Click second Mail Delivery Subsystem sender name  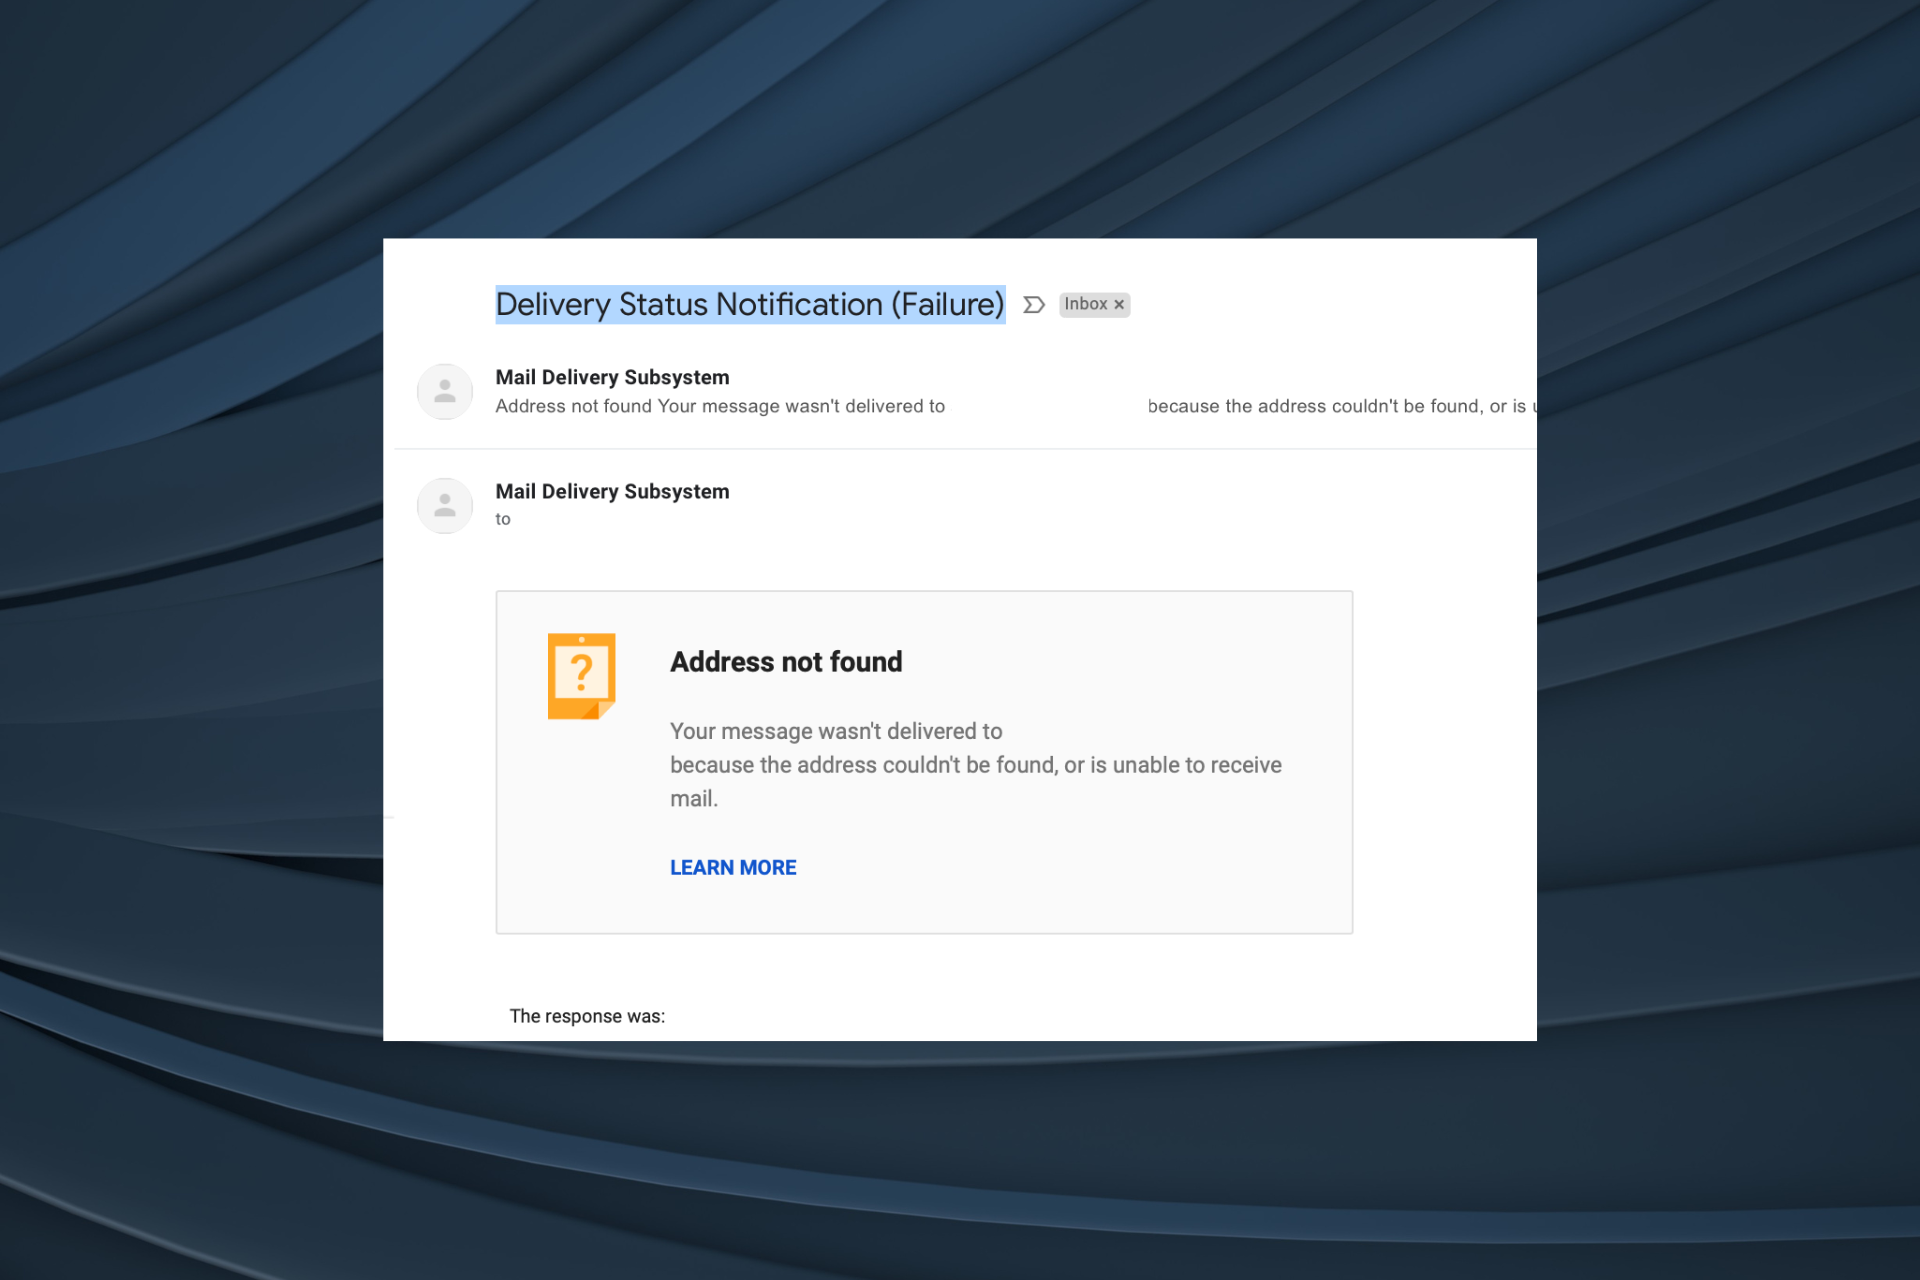[x=612, y=491]
